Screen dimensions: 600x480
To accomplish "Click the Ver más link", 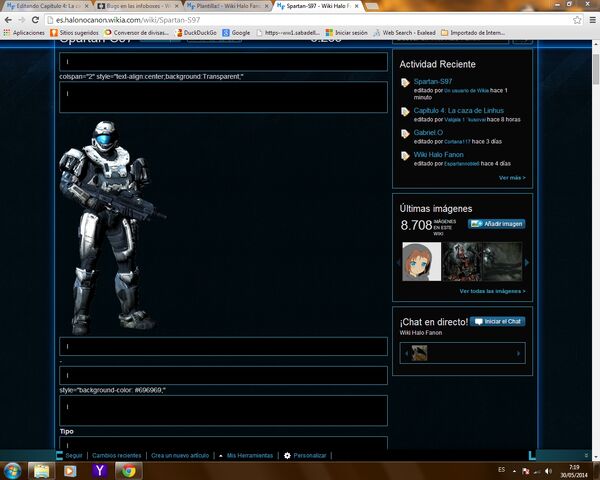I will click(x=512, y=178).
